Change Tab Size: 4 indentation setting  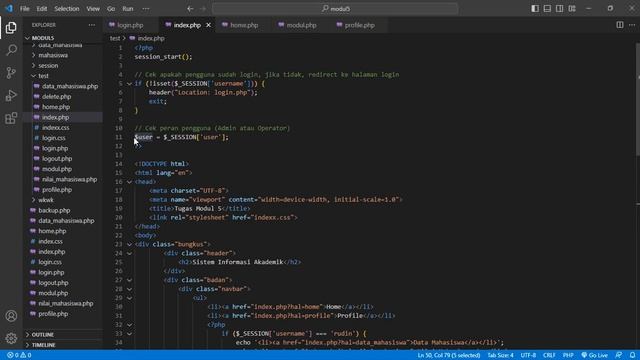pos(500,355)
